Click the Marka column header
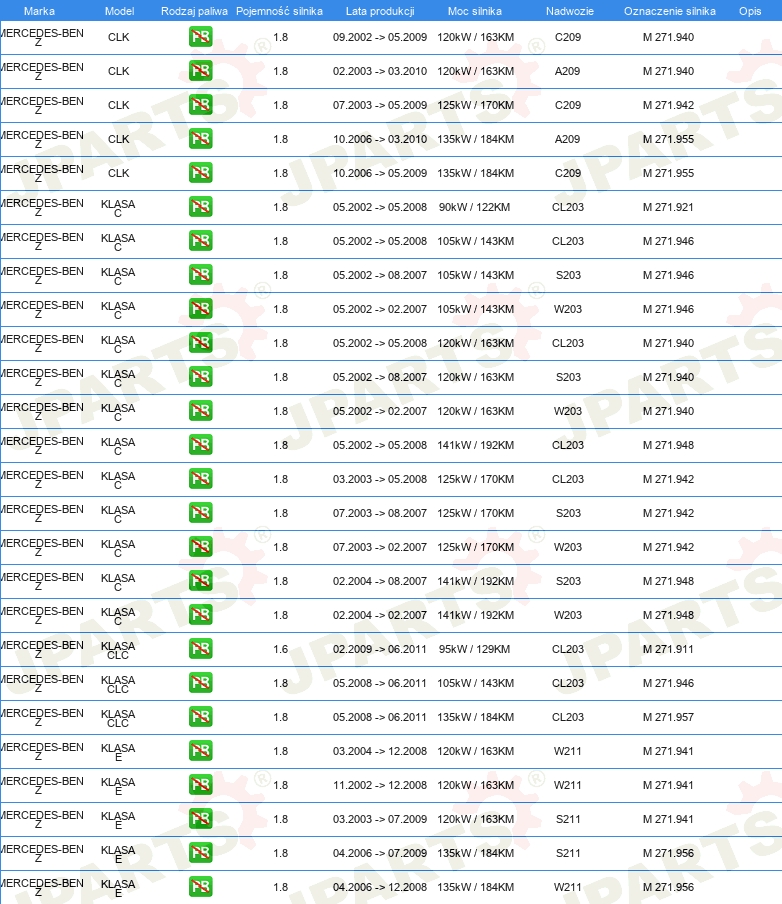The height and width of the screenshot is (904, 782). [x=39, y=11]
